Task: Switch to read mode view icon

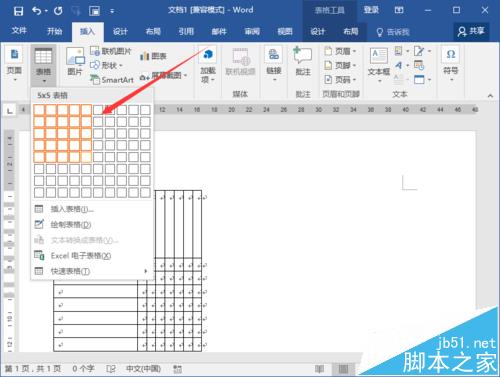Action: tap(319, 369)
